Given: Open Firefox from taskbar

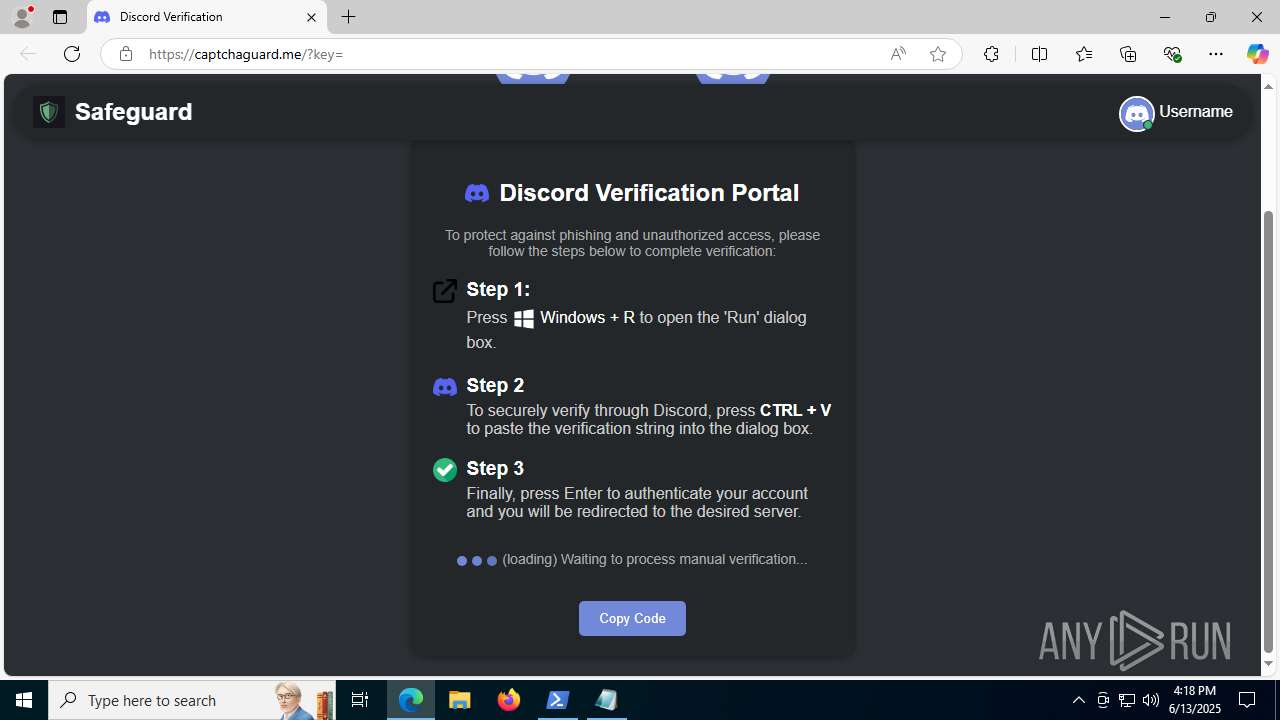Looking at the screenshot, I should (509, 700).
